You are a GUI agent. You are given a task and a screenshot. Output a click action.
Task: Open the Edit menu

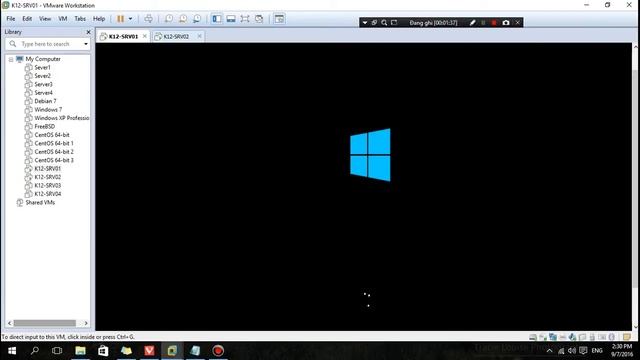pos(27,19)
